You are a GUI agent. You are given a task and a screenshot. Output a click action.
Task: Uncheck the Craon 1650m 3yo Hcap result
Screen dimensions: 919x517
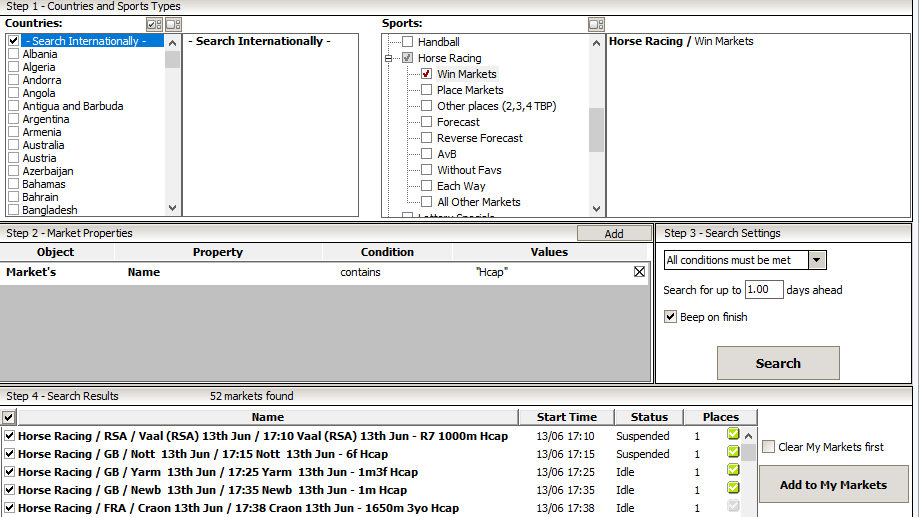[9, 508]
